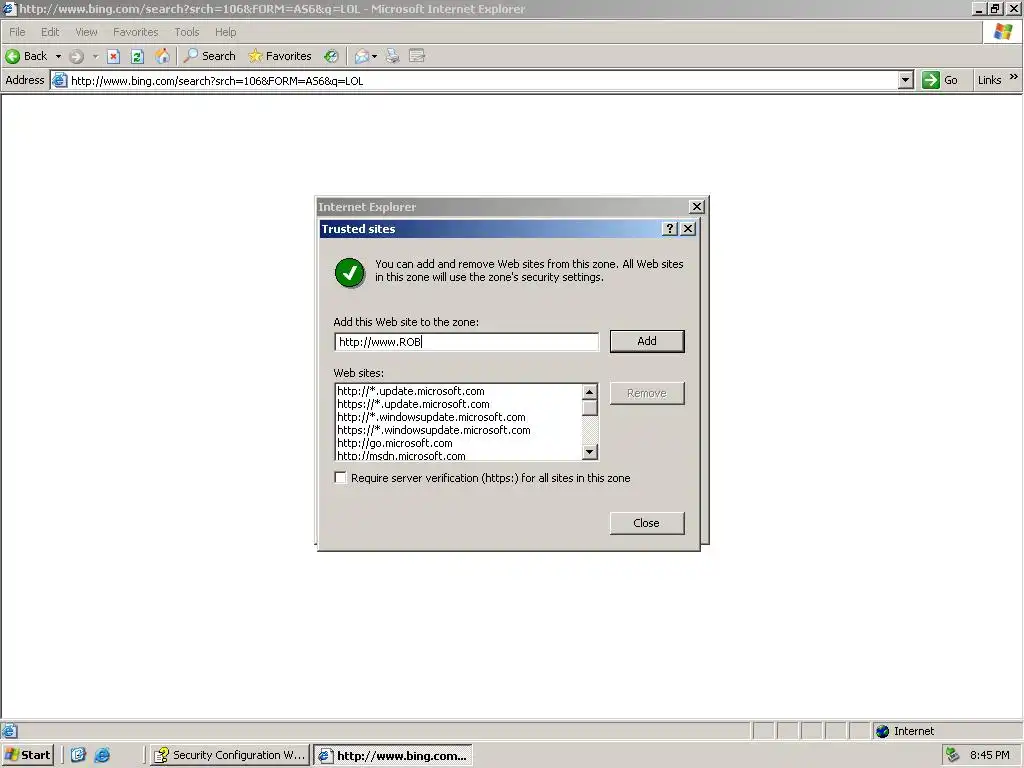
Task: Open the Tools menu
Action: pyautogui.click(x=186, y=32)
